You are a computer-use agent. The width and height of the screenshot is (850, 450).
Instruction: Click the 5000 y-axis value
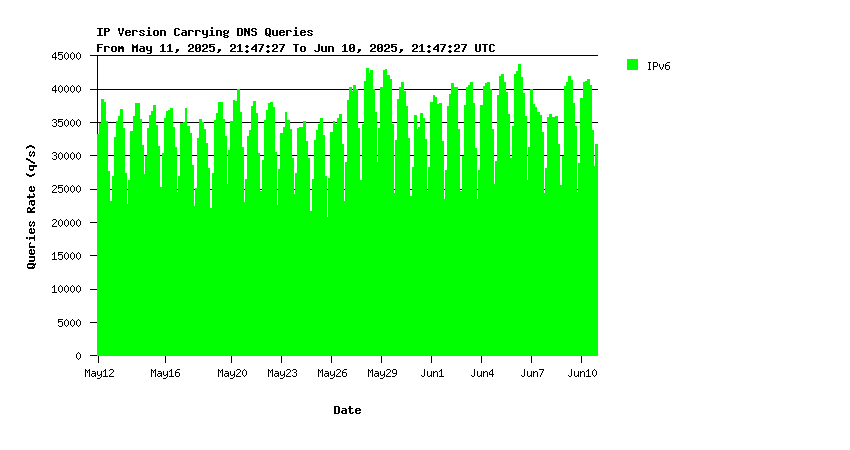69,323
